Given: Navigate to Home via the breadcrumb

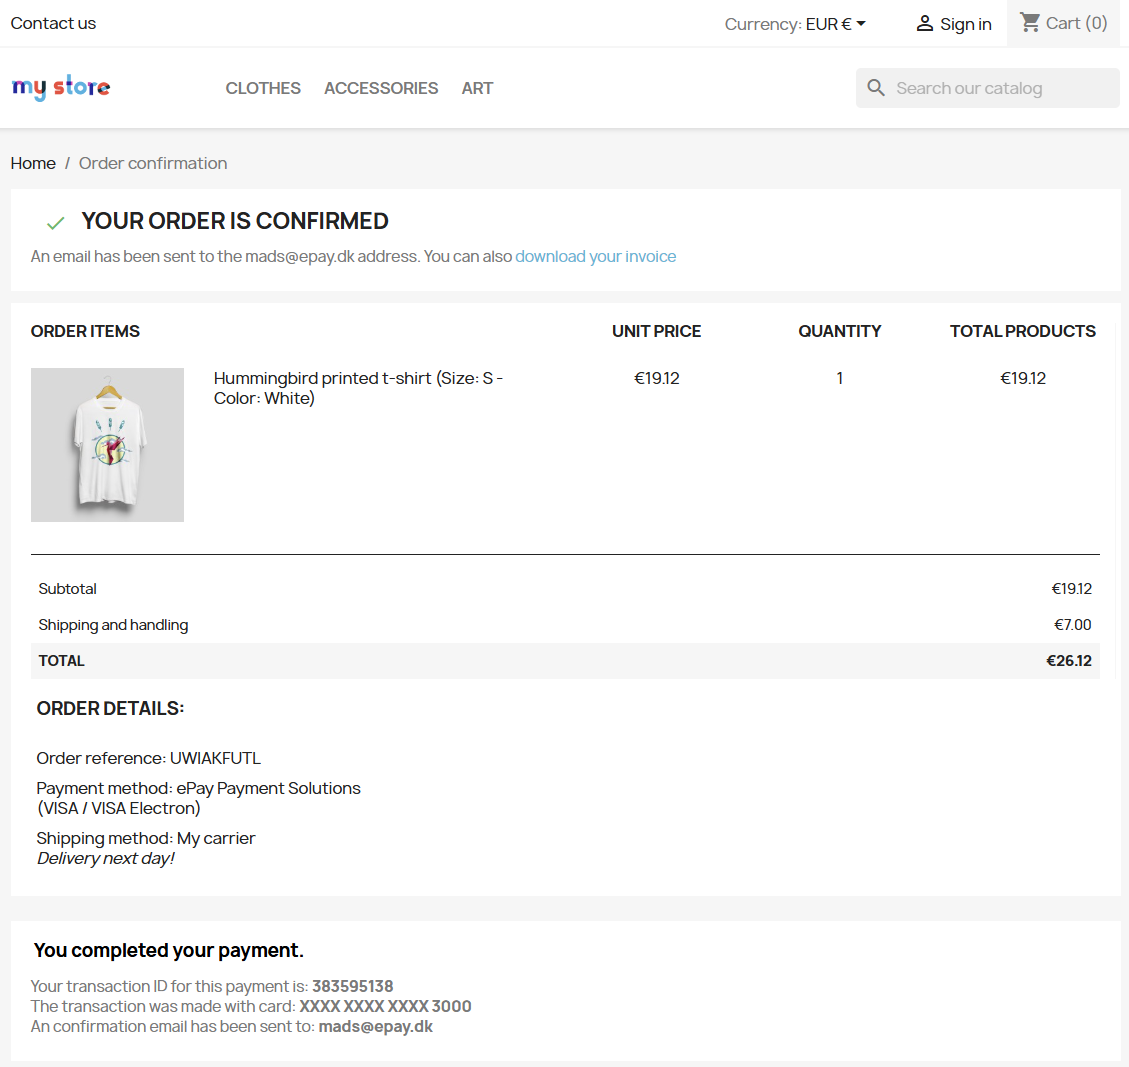Looking at the screenshot, I should (x=33, y=163).
